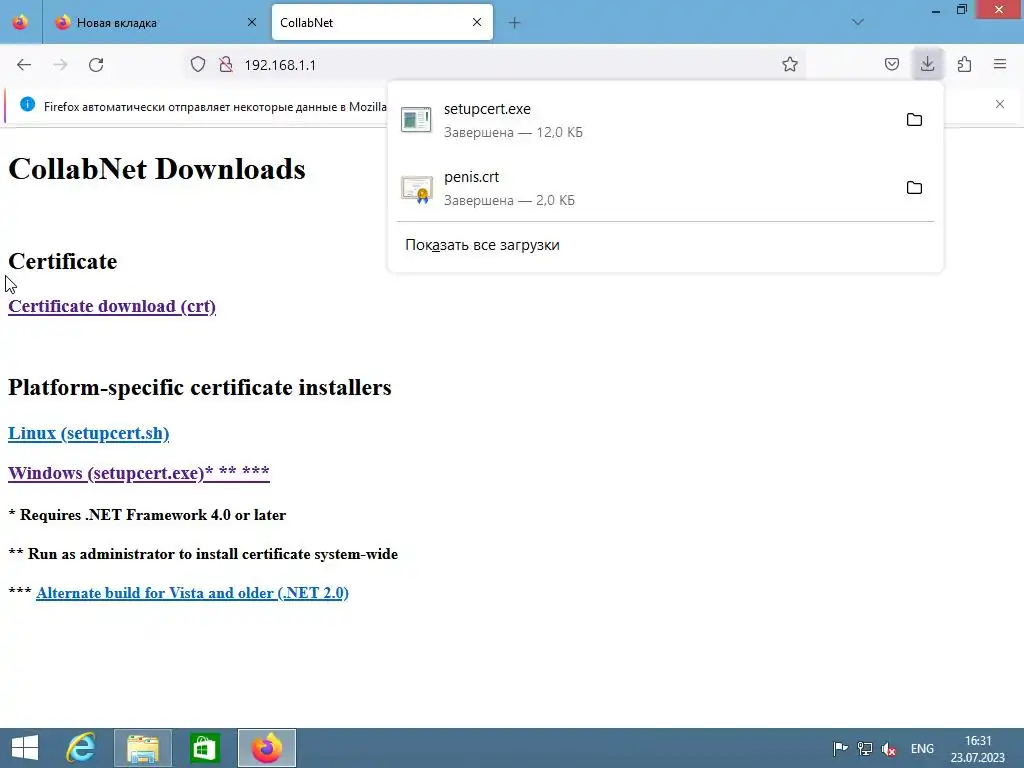Image resolution: width=1024 pixels, height=768 pixels.
Task: Click the info icon in notification bar
Action: point(27,104)
